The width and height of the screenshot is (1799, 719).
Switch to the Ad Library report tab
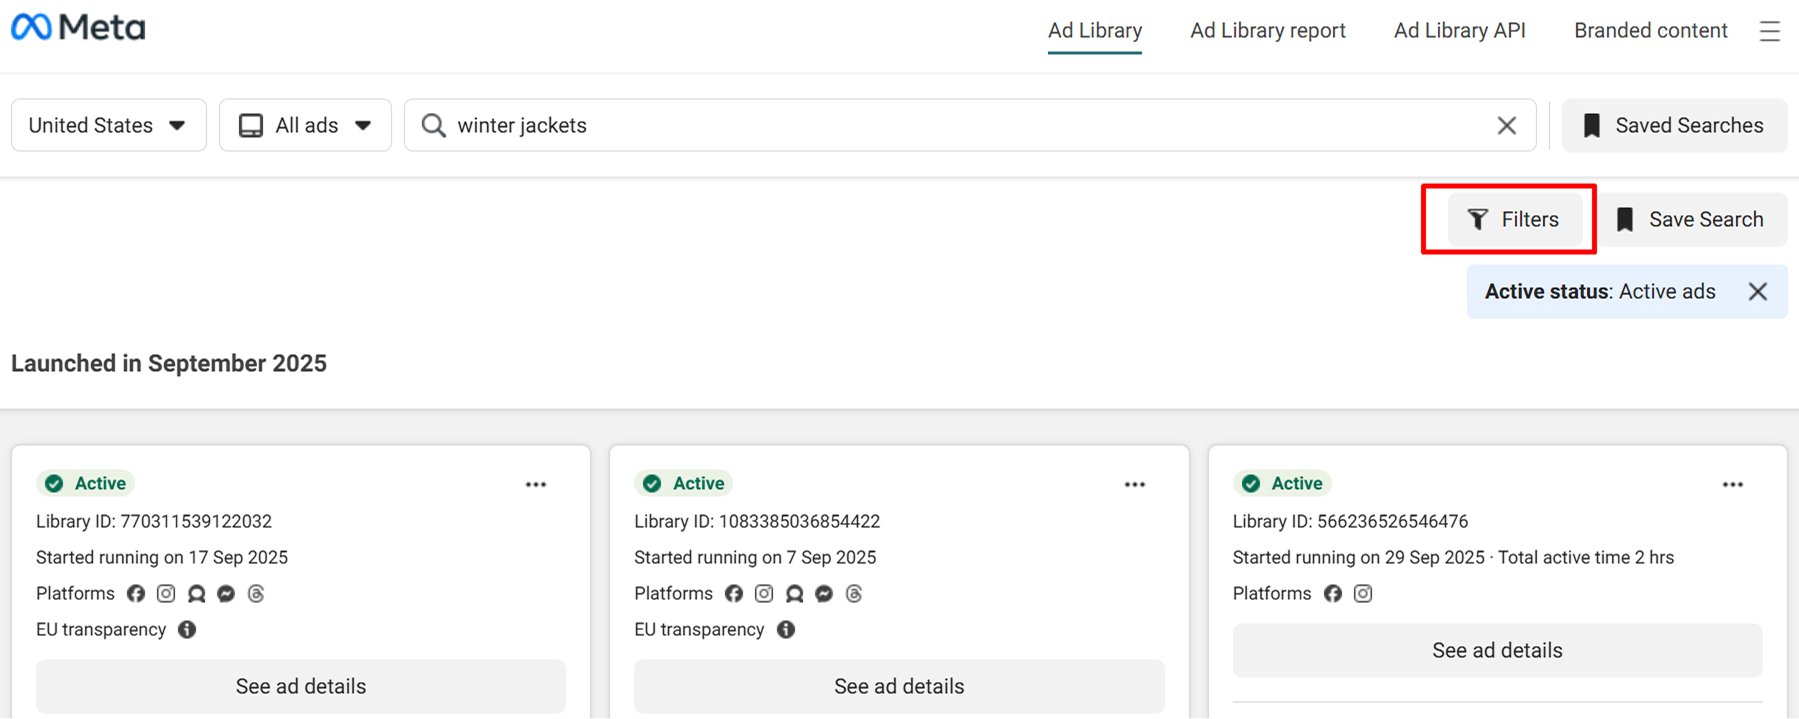[x=1267, y=31]
